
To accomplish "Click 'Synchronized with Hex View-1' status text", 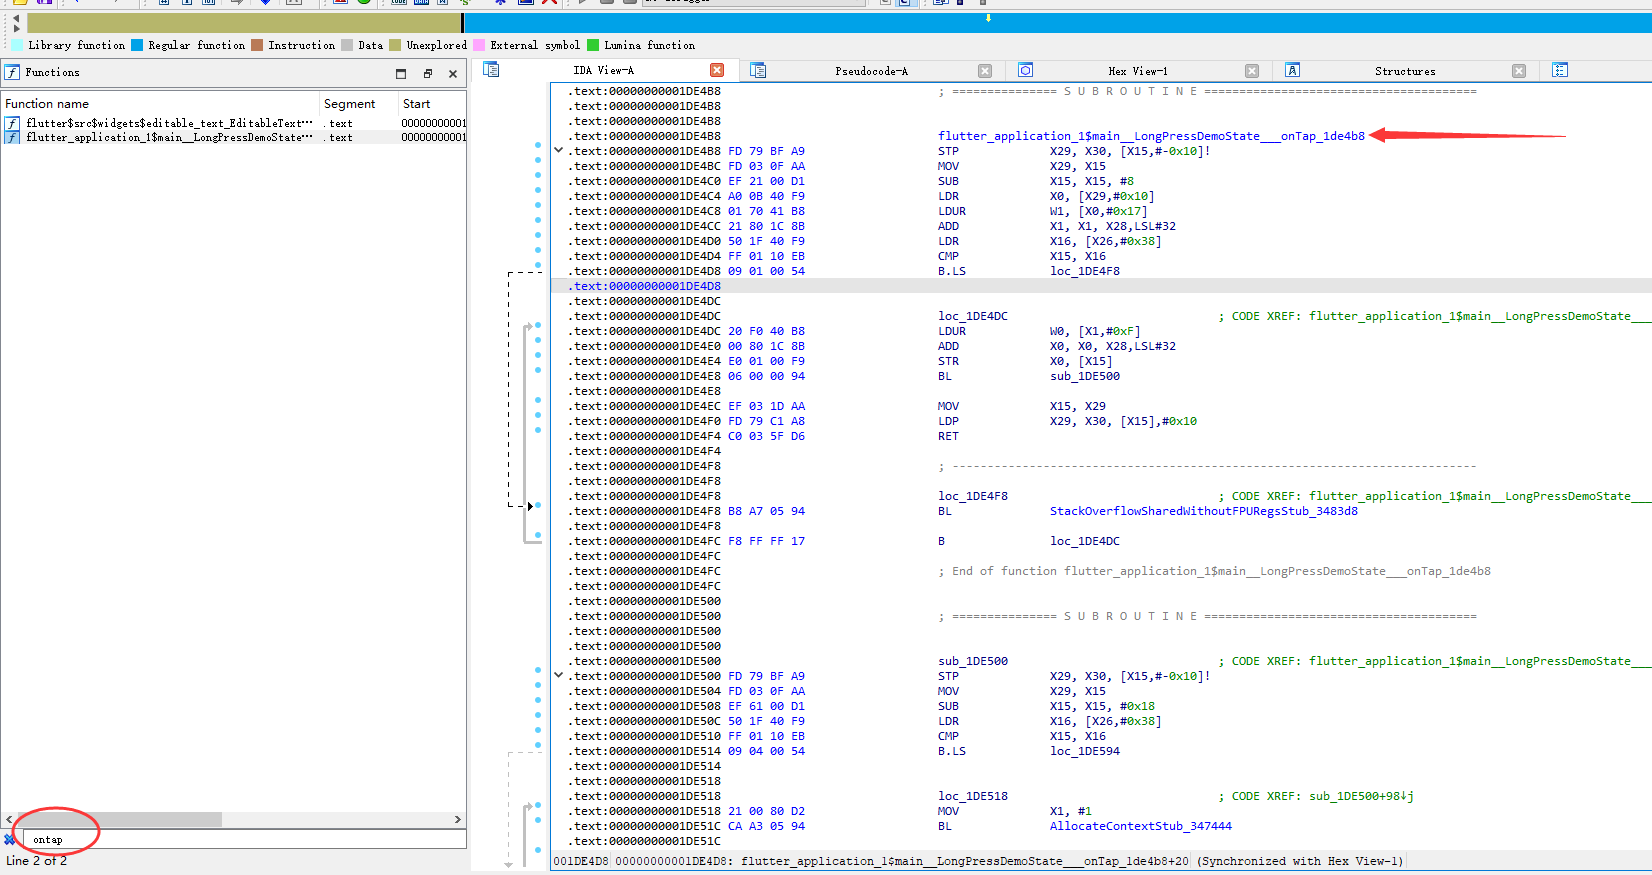I will pos(1300,861).
